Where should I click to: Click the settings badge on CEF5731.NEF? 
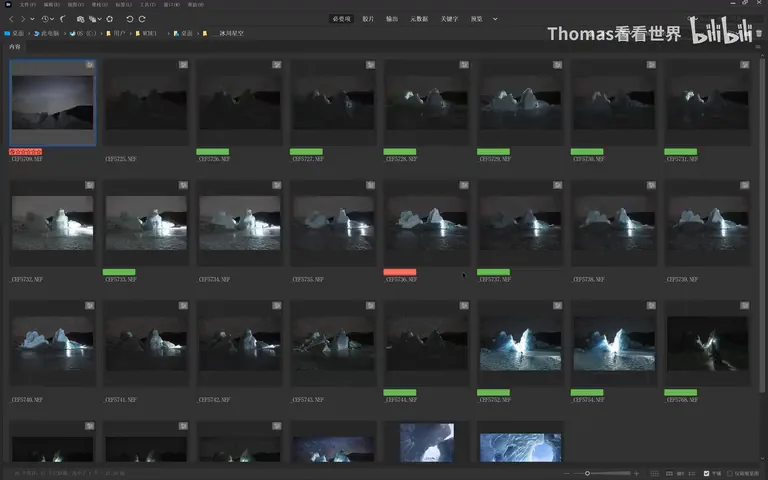744,65
